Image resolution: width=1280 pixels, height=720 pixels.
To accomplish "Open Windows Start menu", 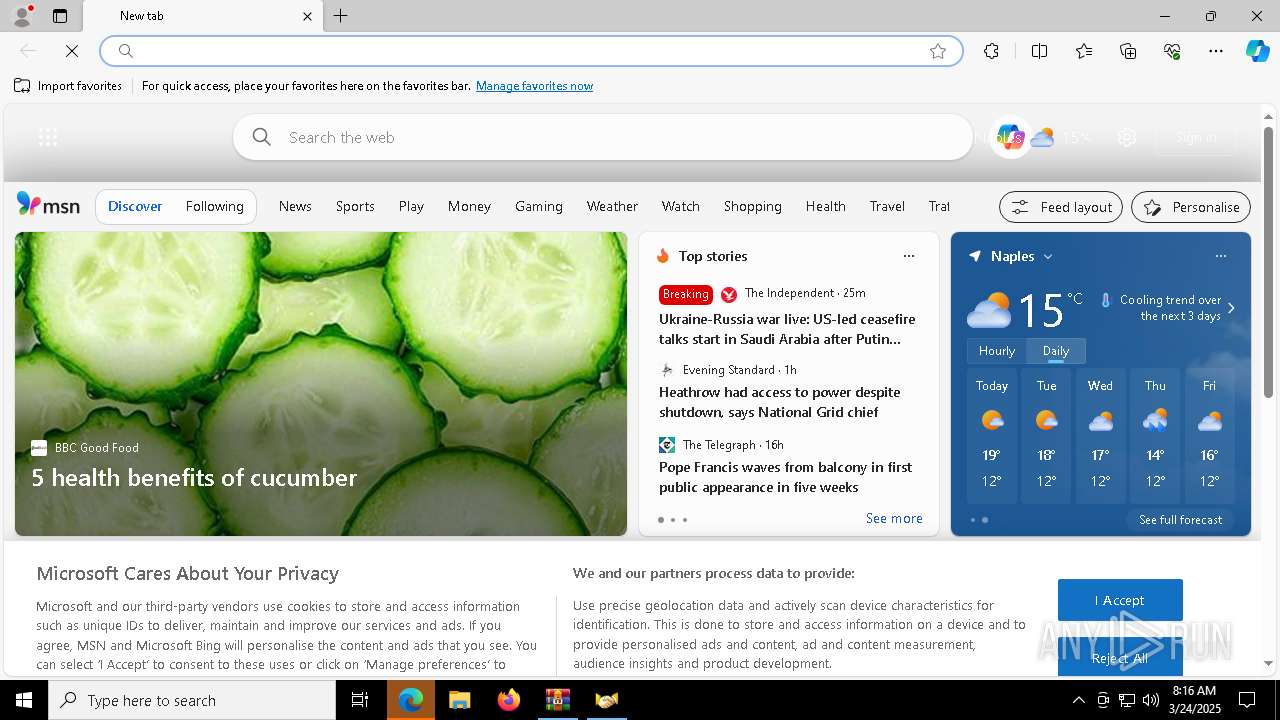I will tap(24, 700).
